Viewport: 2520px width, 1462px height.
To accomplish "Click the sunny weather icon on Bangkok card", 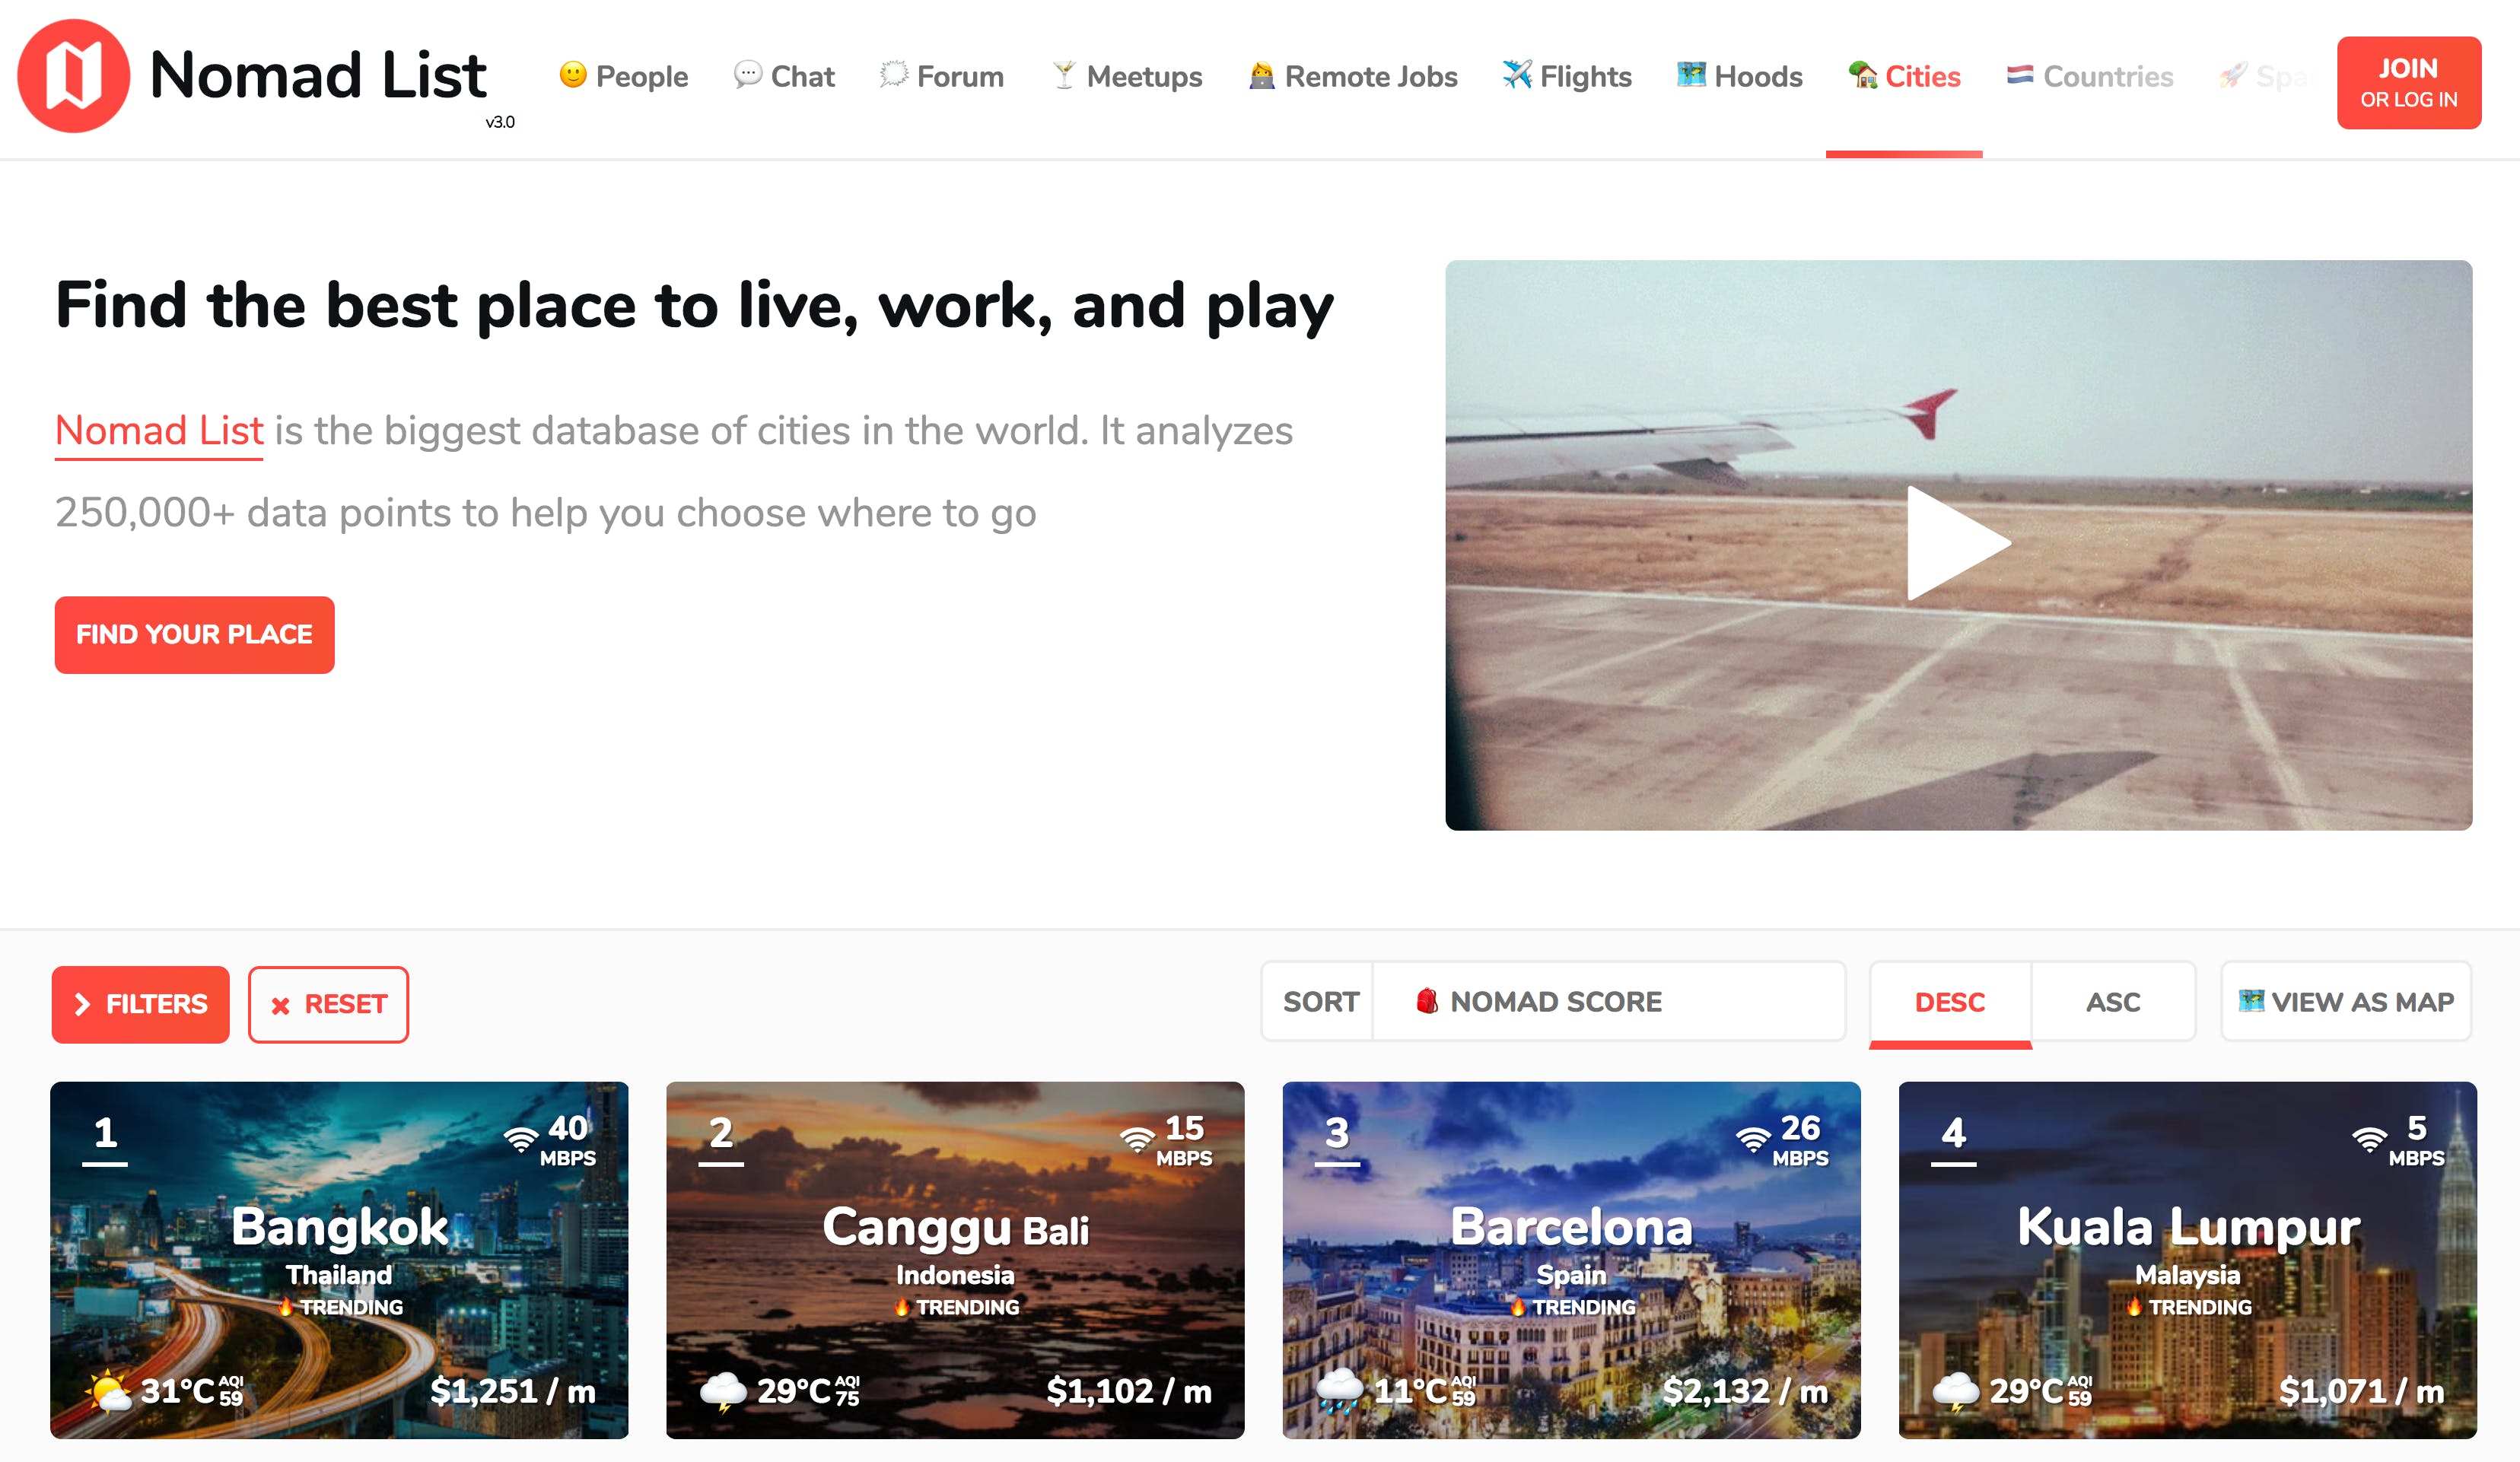I will coord(109,1391).
